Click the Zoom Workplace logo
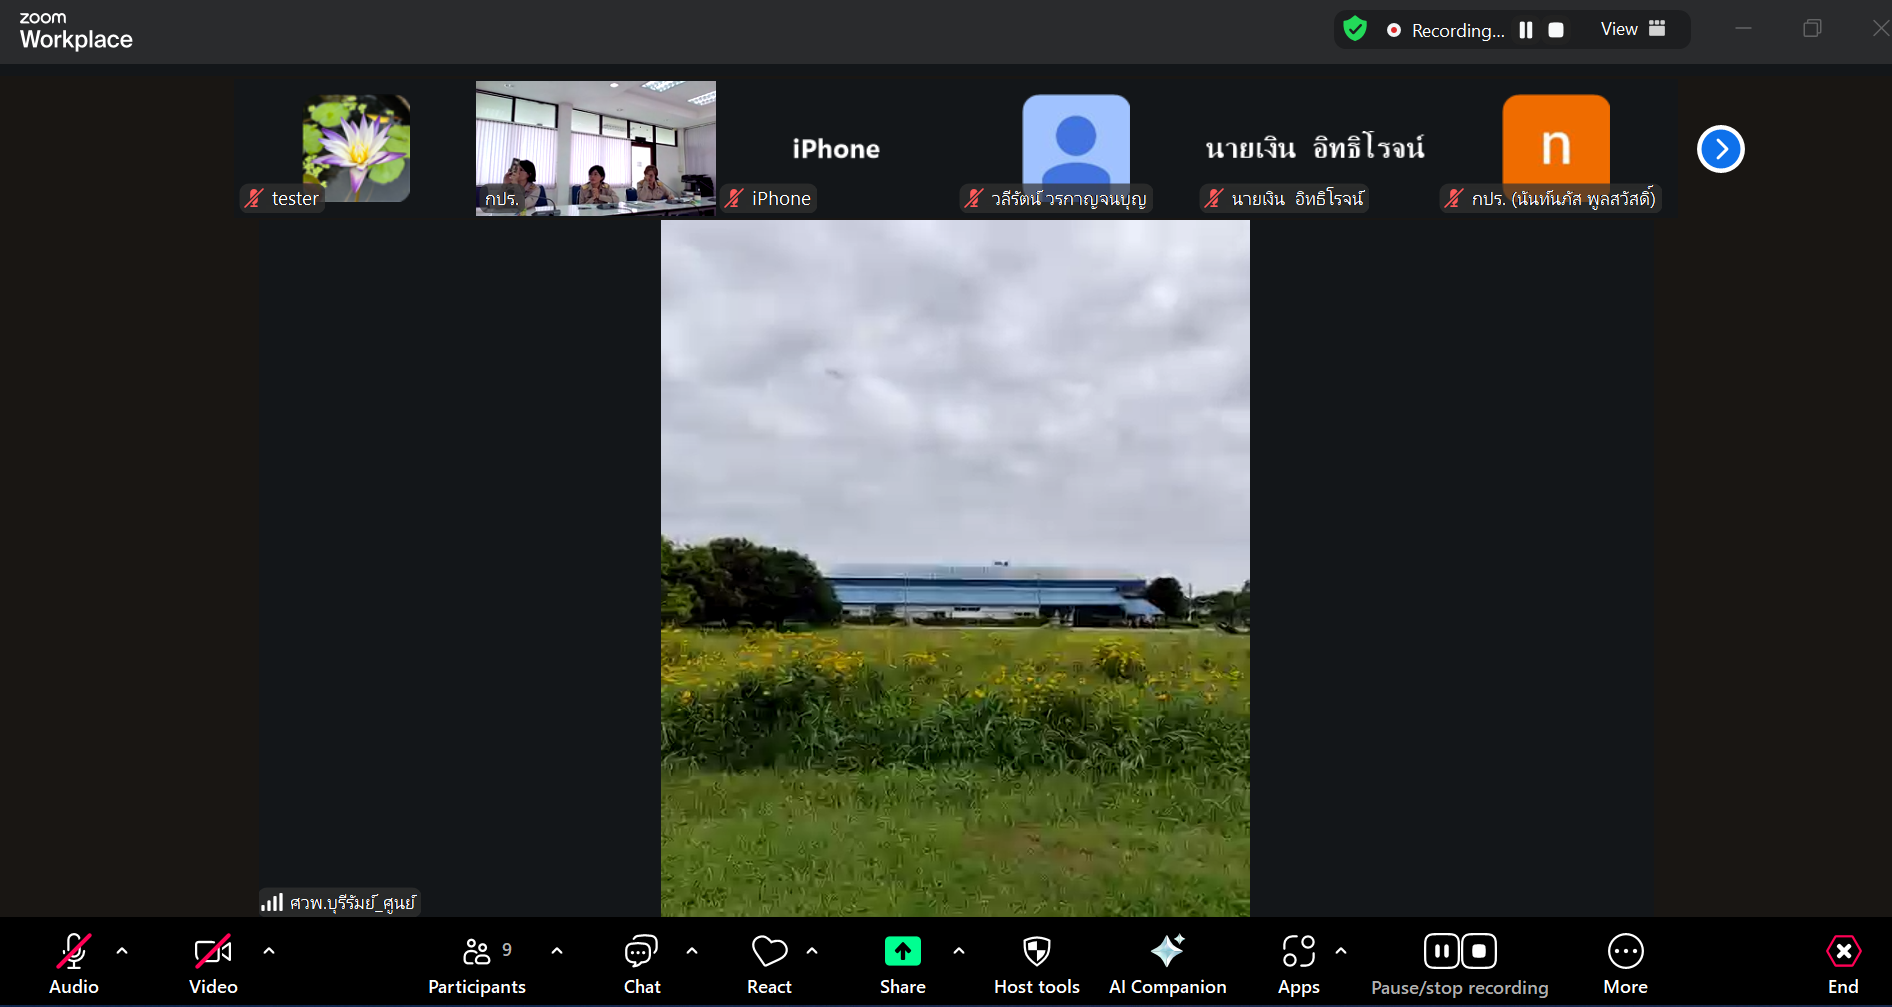The width and height of the screenshot is (1892, 1007). 76,31
